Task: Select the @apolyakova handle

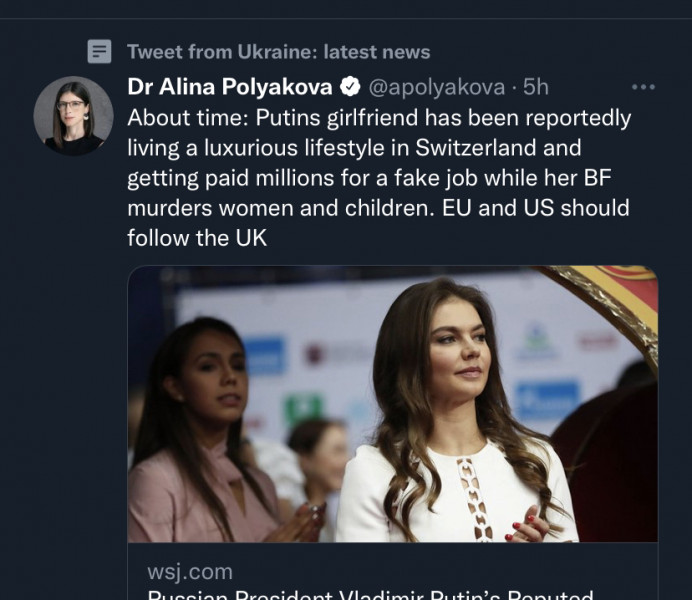Action: [x=438, y=87]
